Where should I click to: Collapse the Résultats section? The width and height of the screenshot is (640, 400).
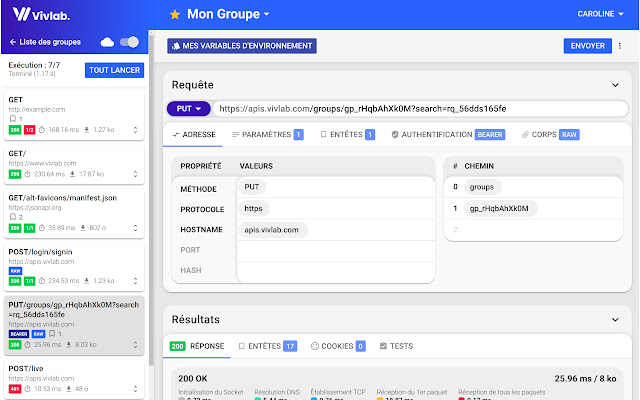pyautogui.click(x=614, y=319)
